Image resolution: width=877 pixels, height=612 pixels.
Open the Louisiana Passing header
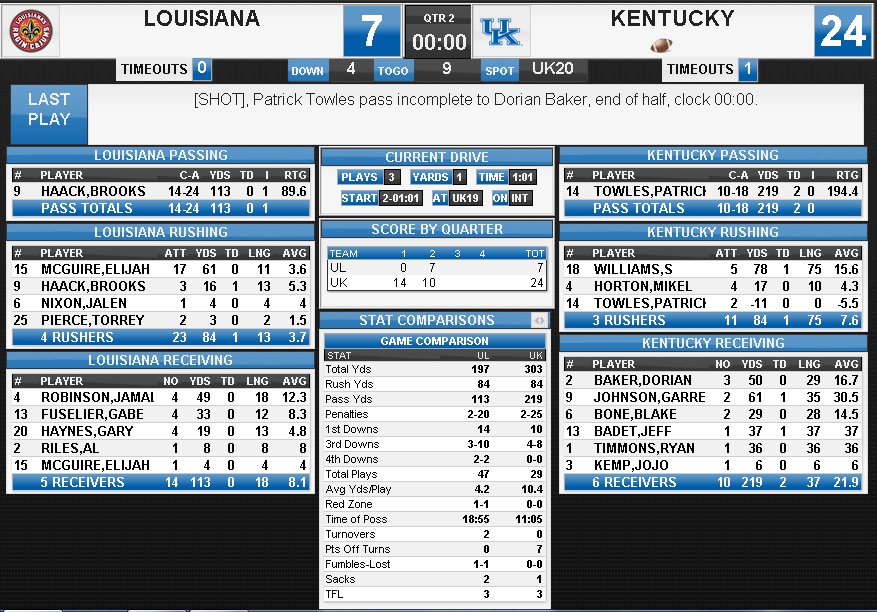point(161,156)
